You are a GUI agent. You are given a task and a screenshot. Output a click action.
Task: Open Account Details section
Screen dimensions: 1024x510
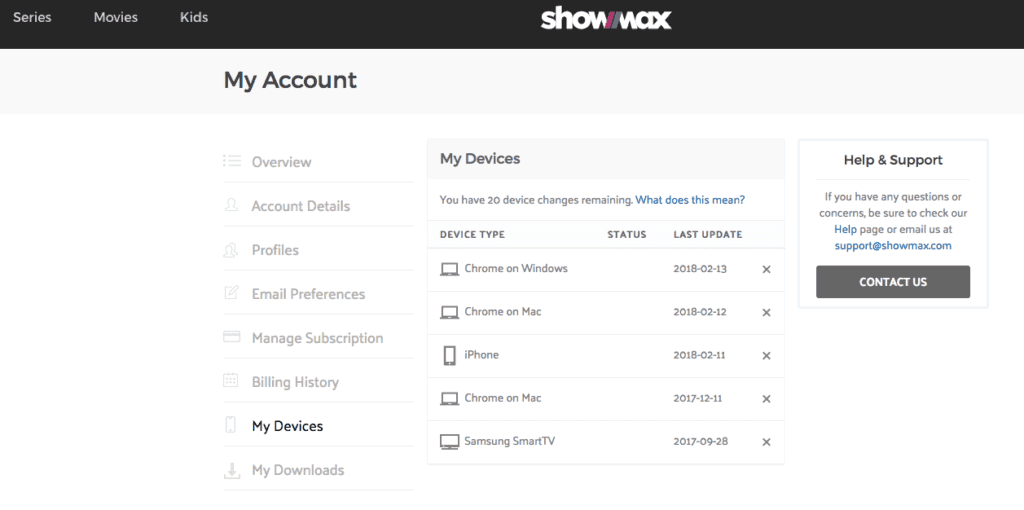[301, 206]
